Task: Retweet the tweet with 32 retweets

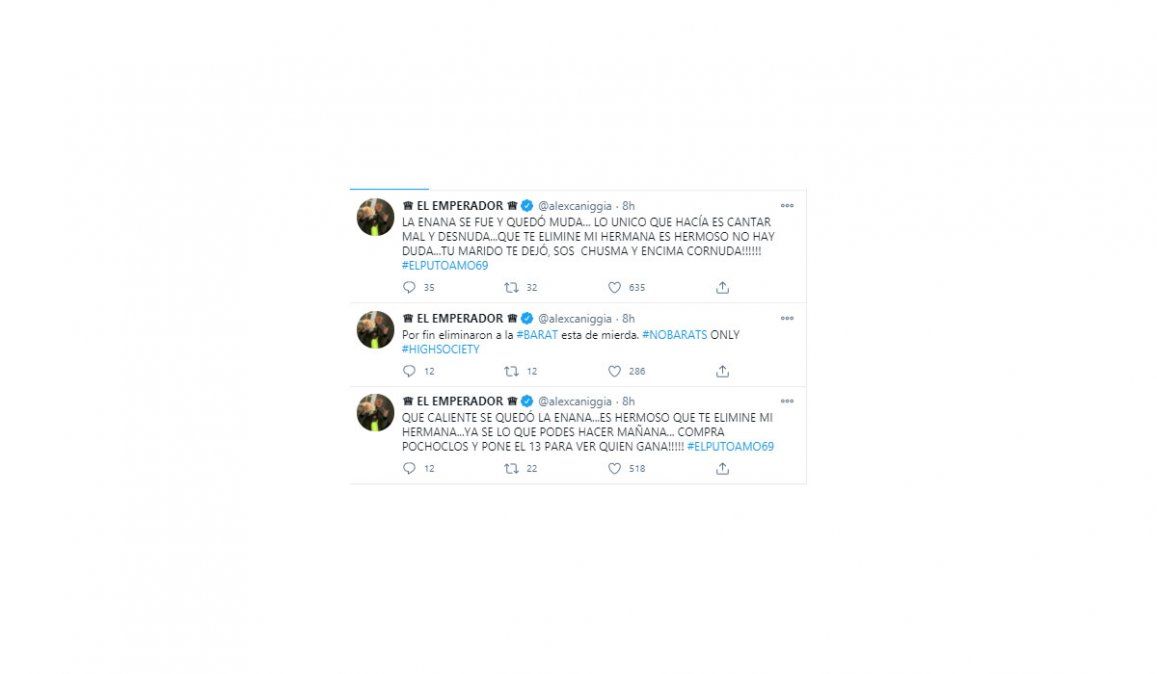Action: [511, 287]
